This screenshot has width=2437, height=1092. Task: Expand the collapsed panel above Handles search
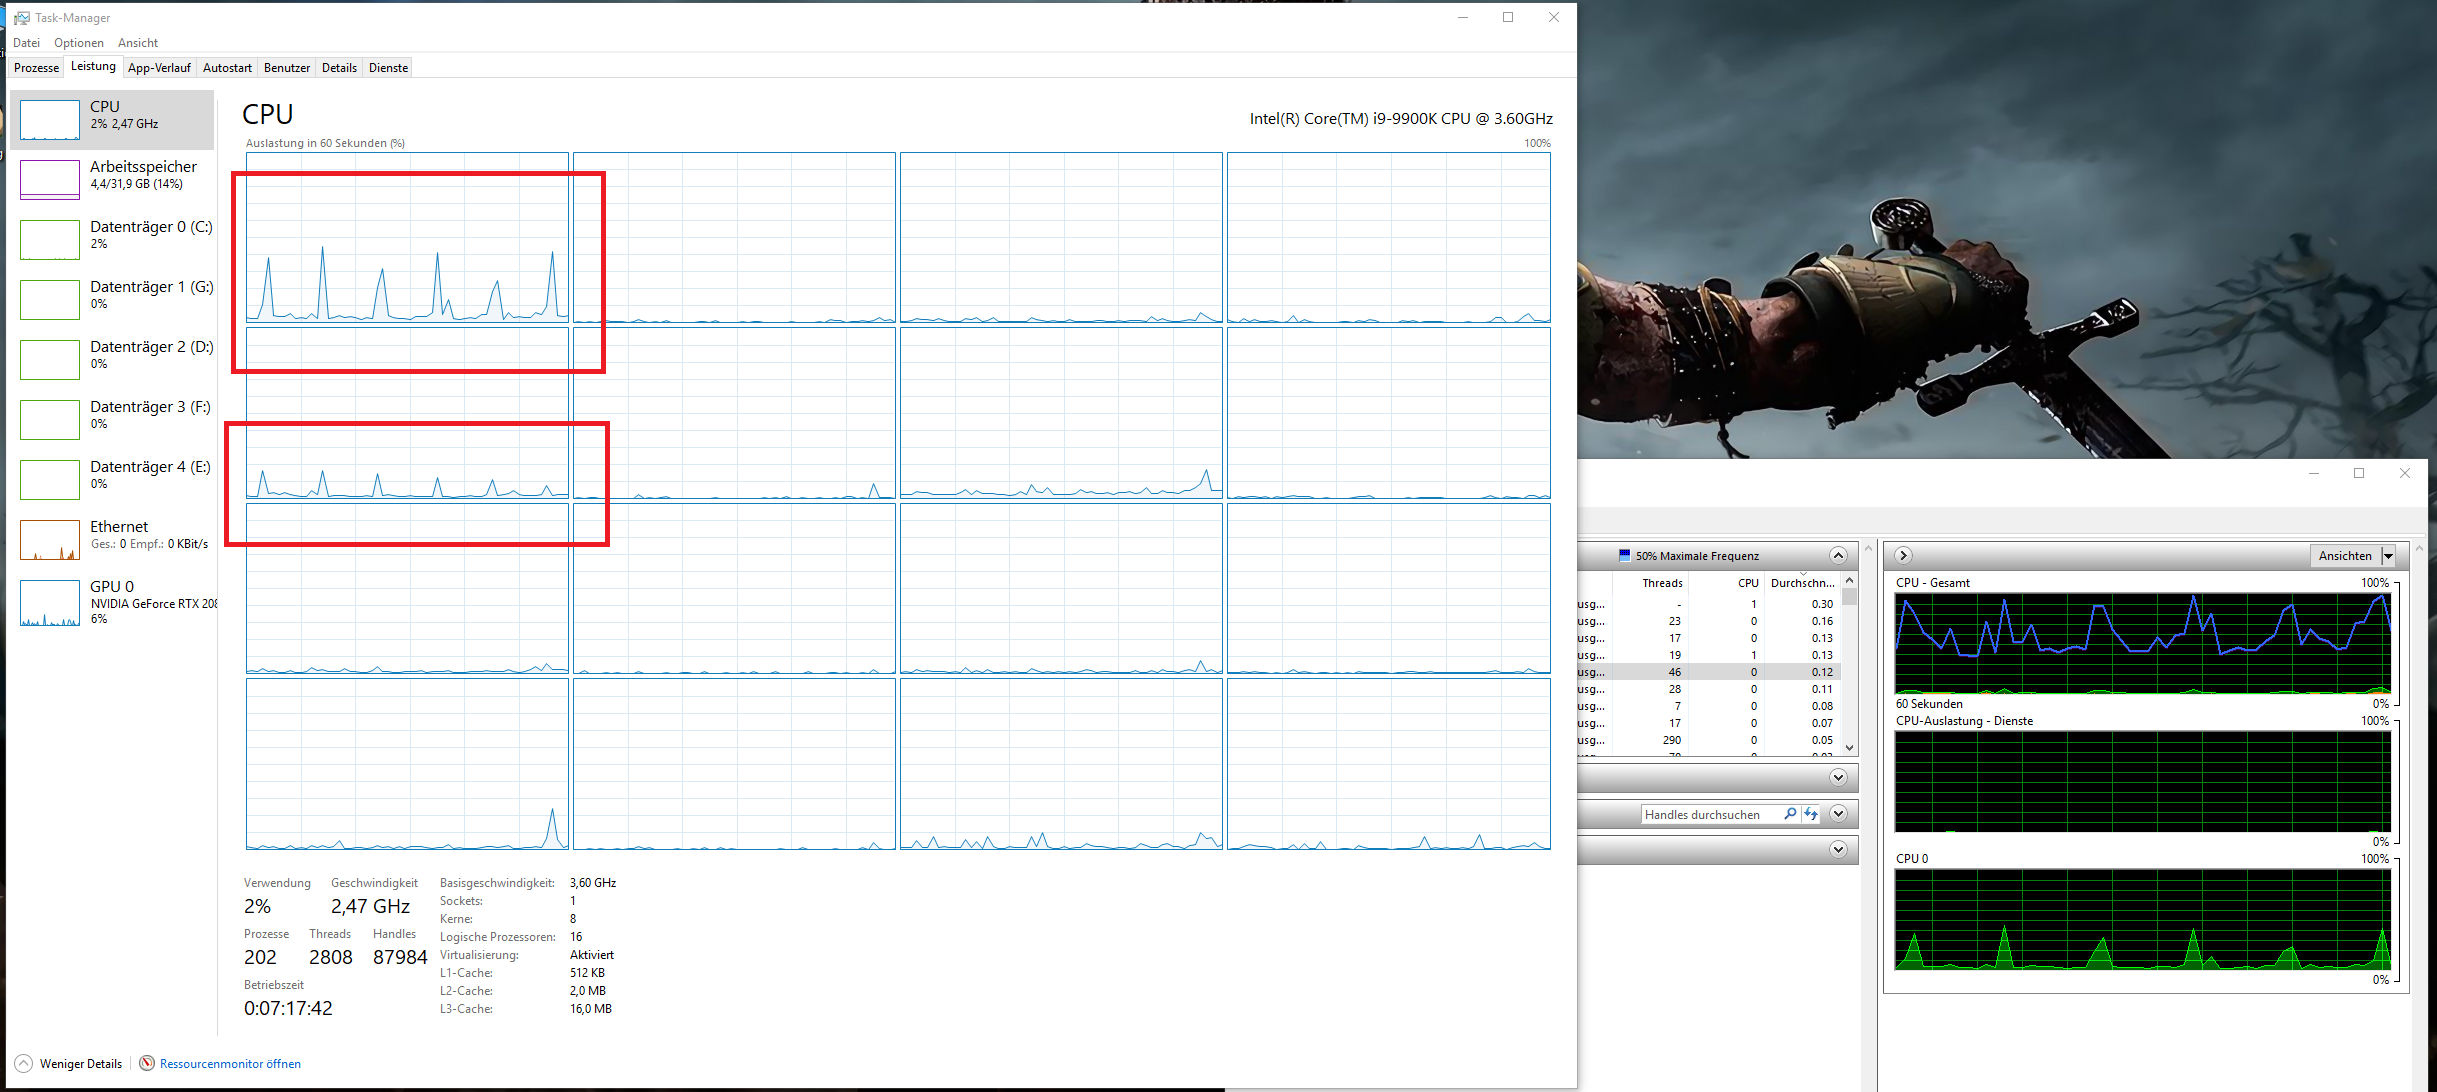pyautogui.click(x=1838, y=777)
